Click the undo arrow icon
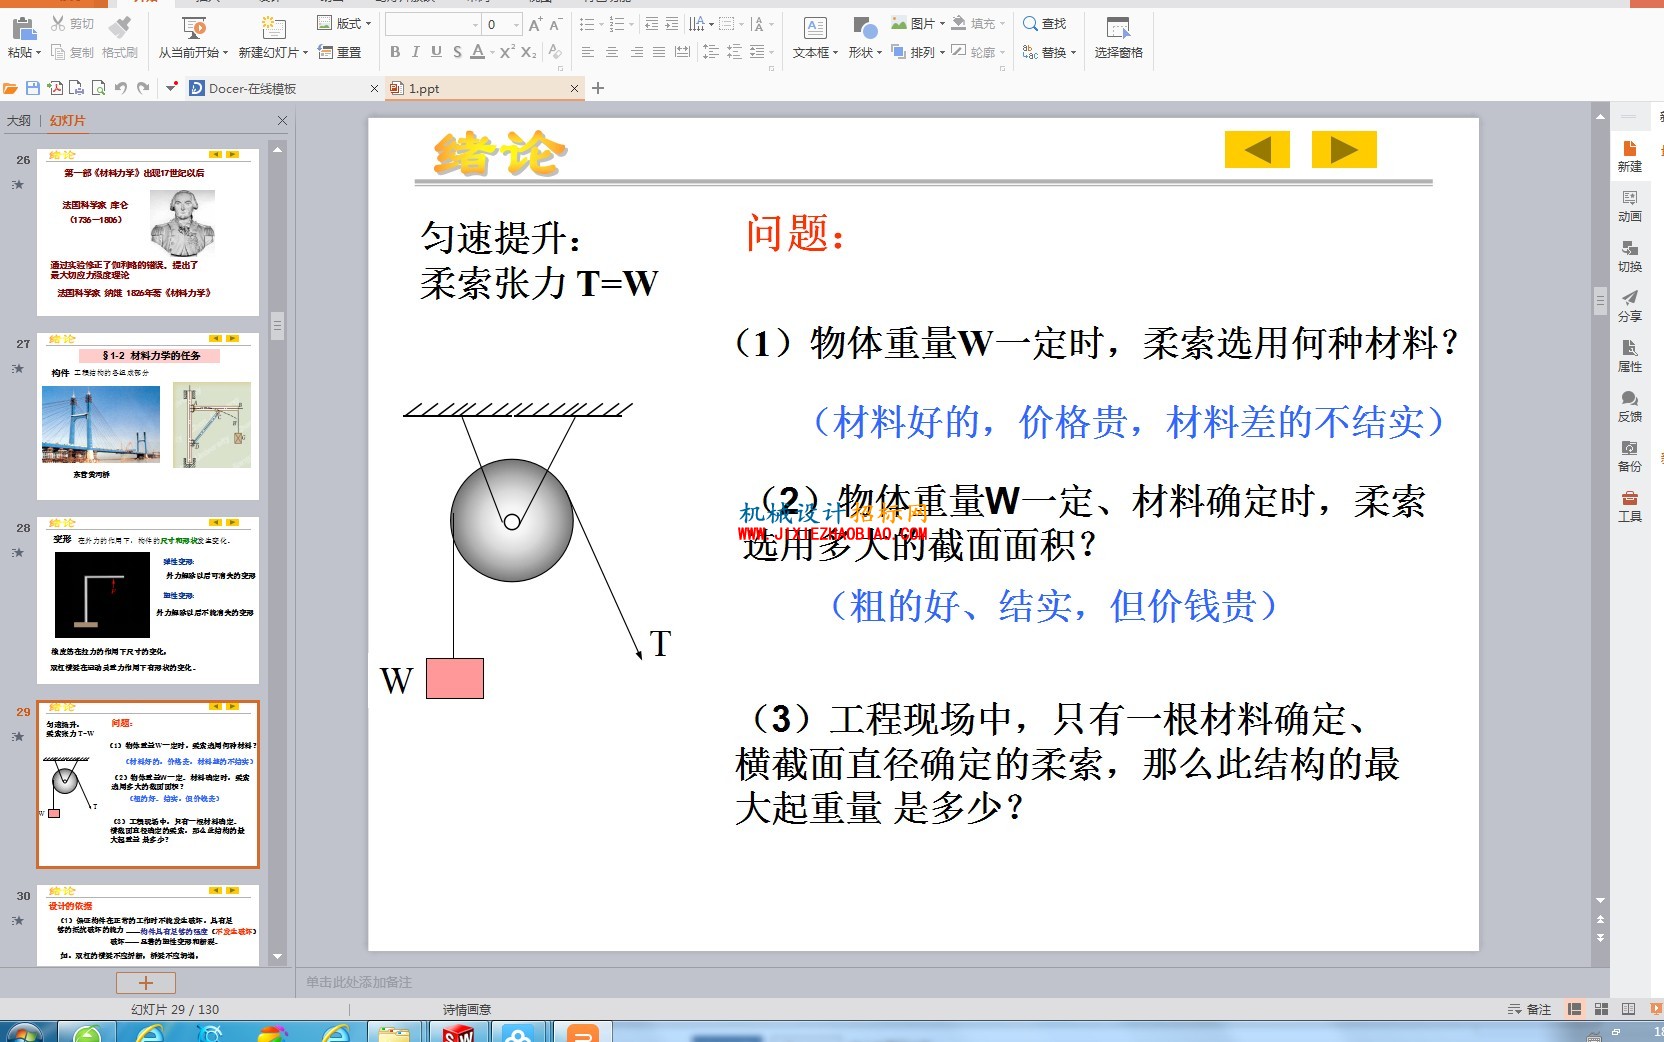The image size is (1664, 1042). click(121, 88)
